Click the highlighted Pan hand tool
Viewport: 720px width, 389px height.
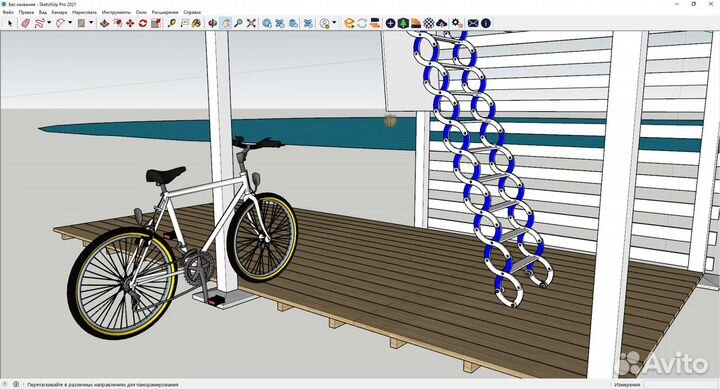[225, 23]
